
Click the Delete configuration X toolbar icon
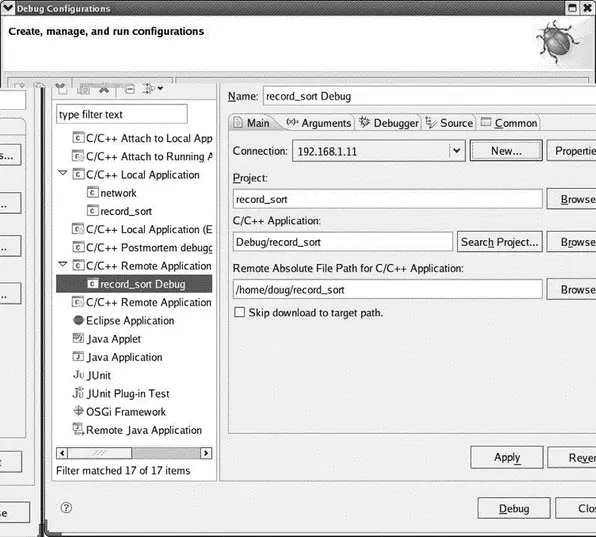tap(104, 89)
